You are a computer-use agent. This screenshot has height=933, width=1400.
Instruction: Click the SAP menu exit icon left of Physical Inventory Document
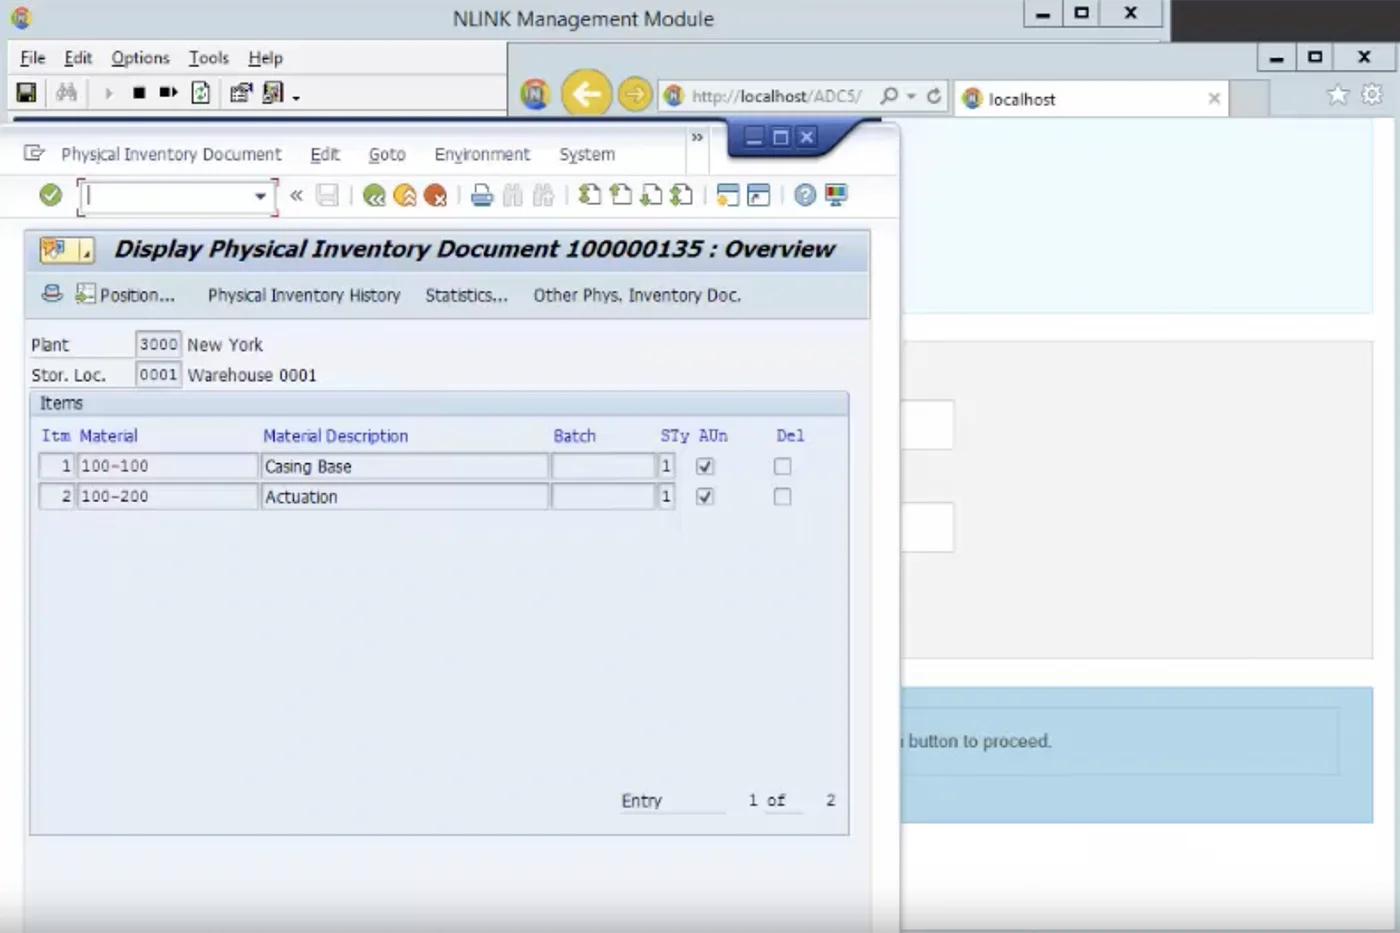(x=34, y=153)
